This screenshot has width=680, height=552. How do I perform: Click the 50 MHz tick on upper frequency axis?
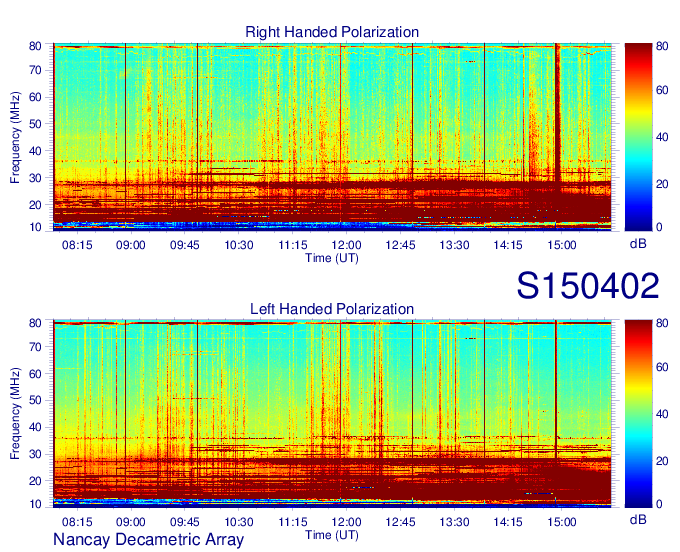35,124
